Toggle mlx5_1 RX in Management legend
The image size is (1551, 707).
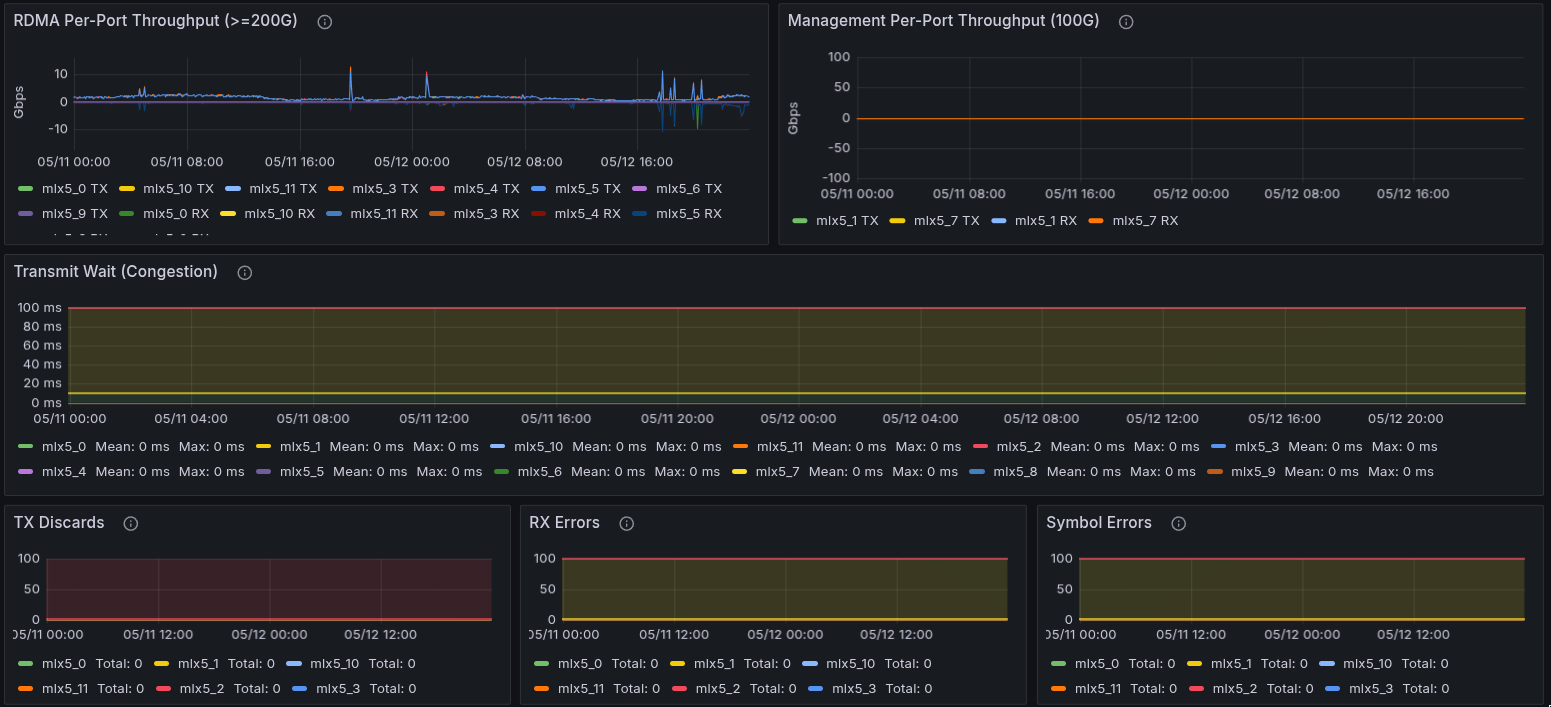(1046, 220)
